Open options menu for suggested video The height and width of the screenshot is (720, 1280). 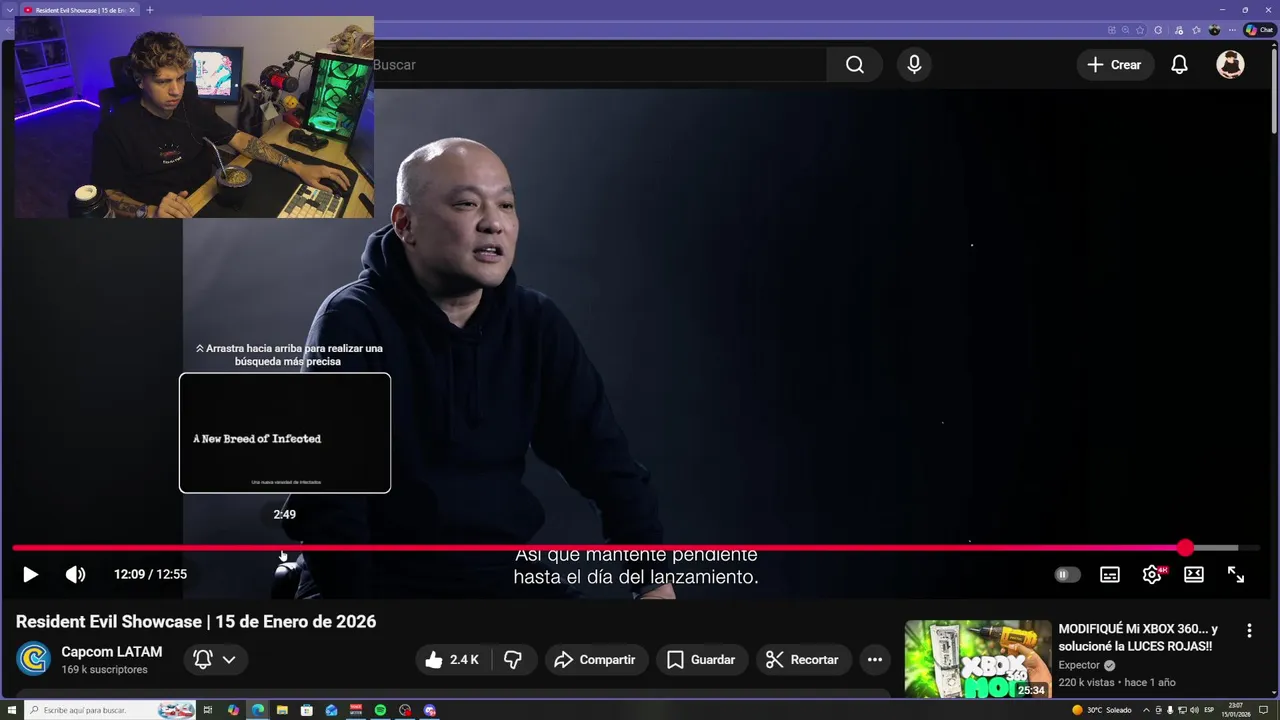(1249, 631)
